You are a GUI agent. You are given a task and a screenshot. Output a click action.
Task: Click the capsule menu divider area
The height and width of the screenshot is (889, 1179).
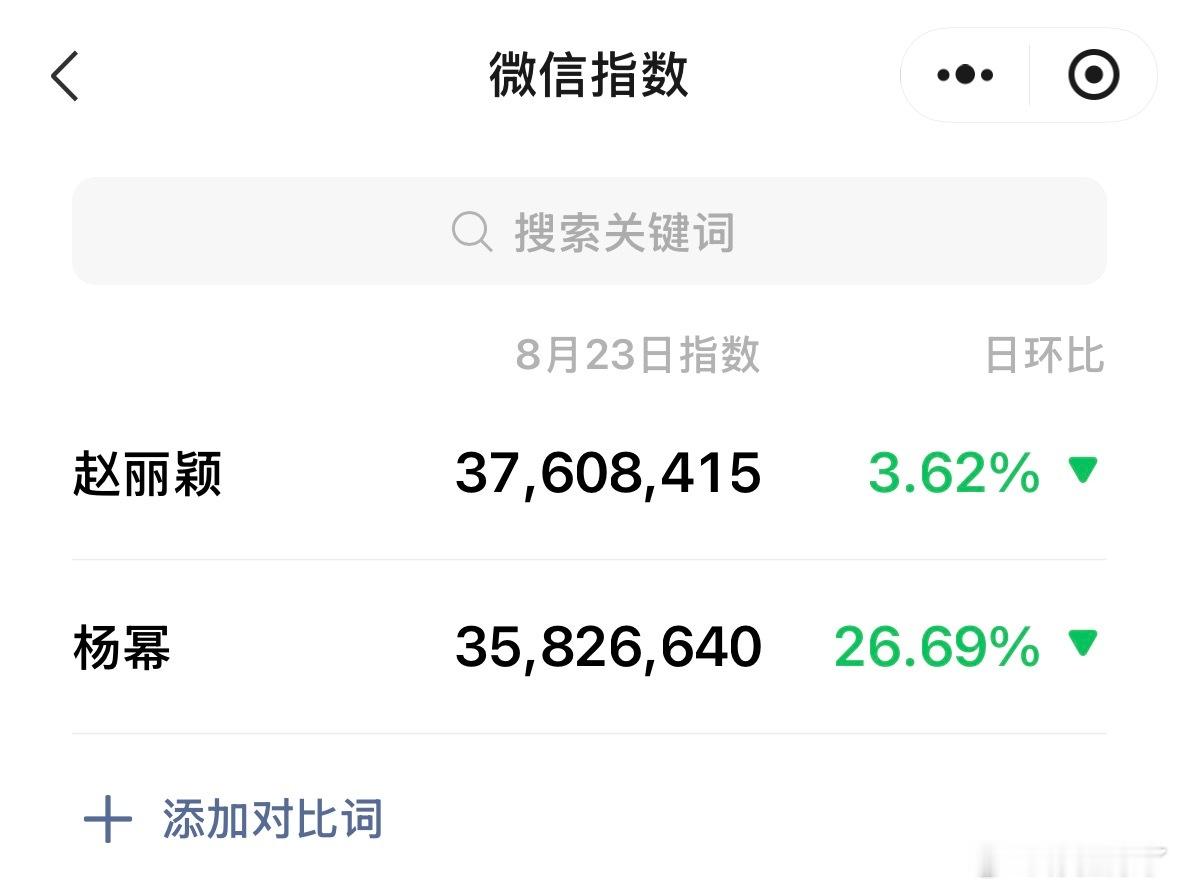(x=1029, y=74)
